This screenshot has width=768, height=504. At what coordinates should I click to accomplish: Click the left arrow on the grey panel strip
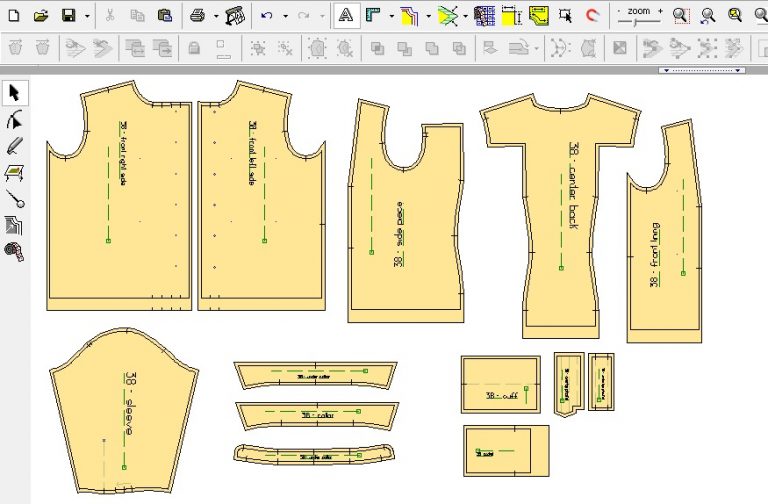pyautogui.click(x=667, y=71)
